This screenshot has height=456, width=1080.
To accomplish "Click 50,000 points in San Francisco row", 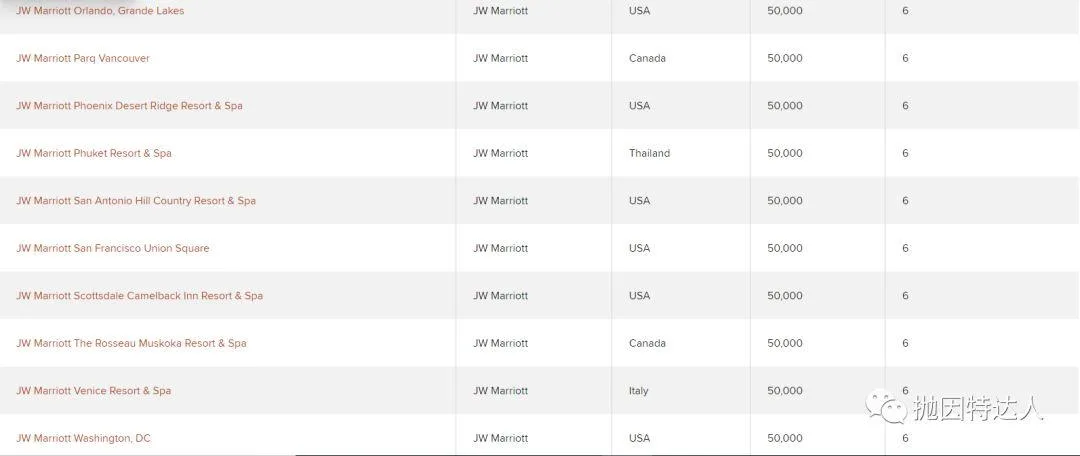I will (x=785, y=249).
